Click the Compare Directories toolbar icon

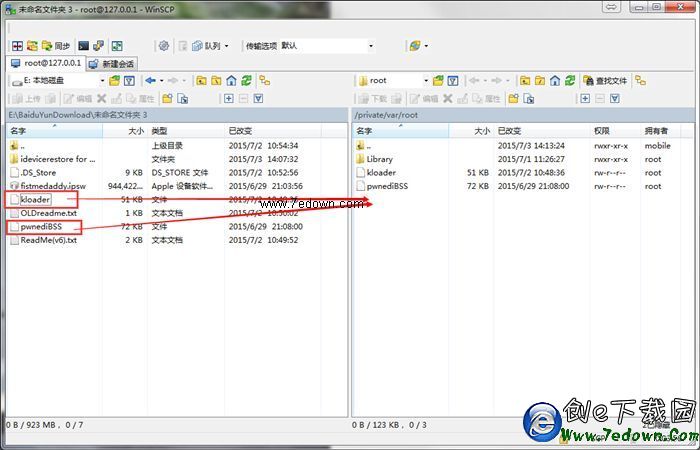[17, 46]
